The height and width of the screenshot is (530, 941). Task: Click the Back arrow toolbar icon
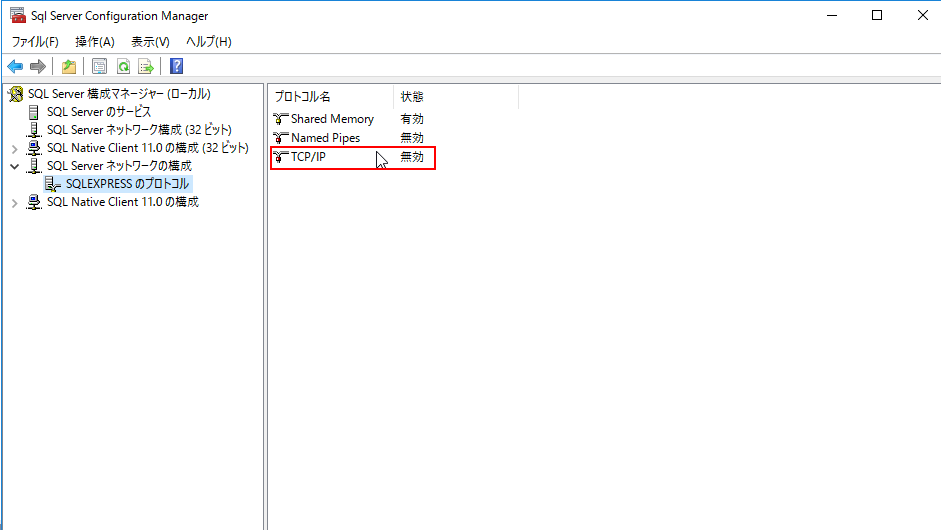pyautogui.click(x=15, y=67)
